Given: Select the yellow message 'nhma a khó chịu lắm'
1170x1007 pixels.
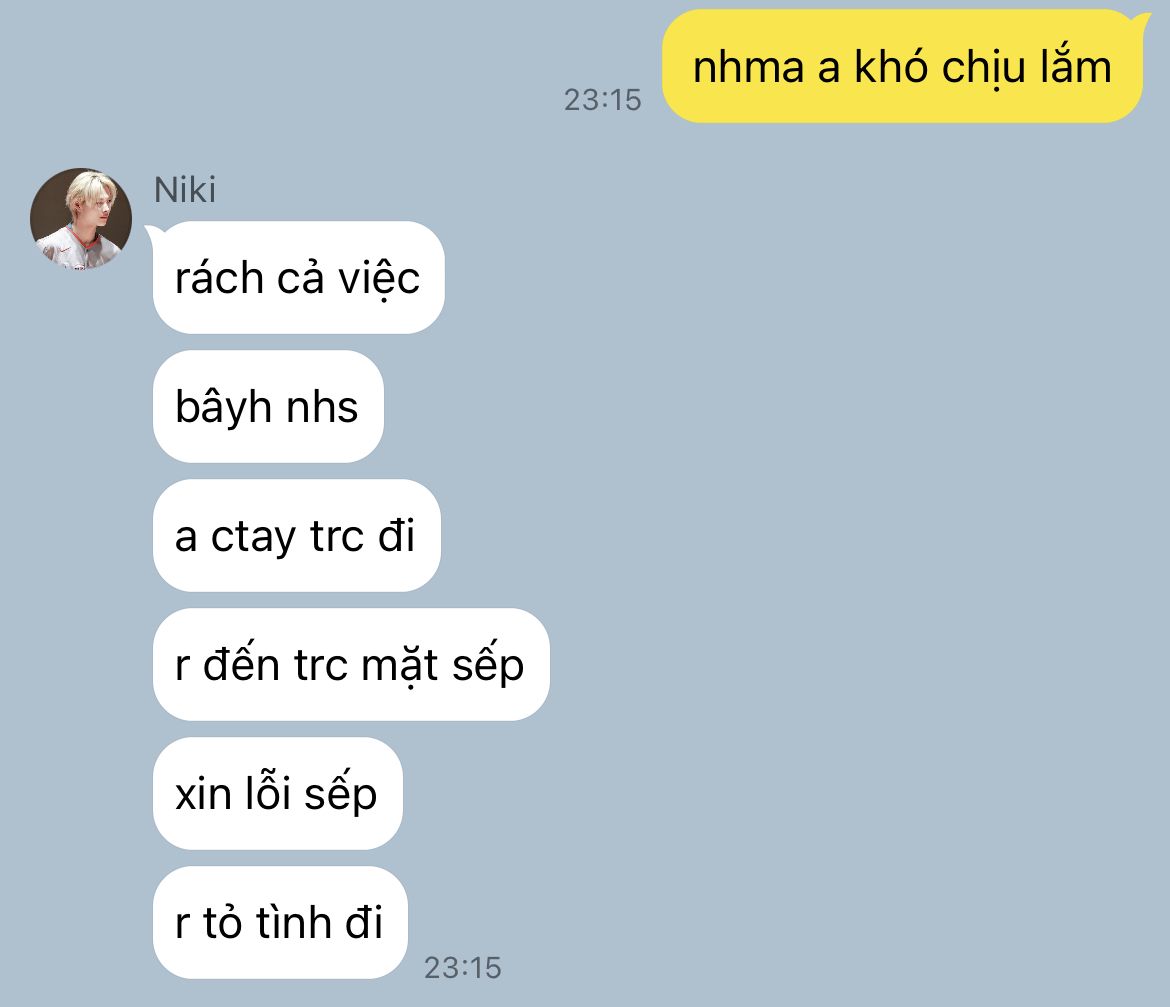Looking at the screenshot, I should [902, 67].
